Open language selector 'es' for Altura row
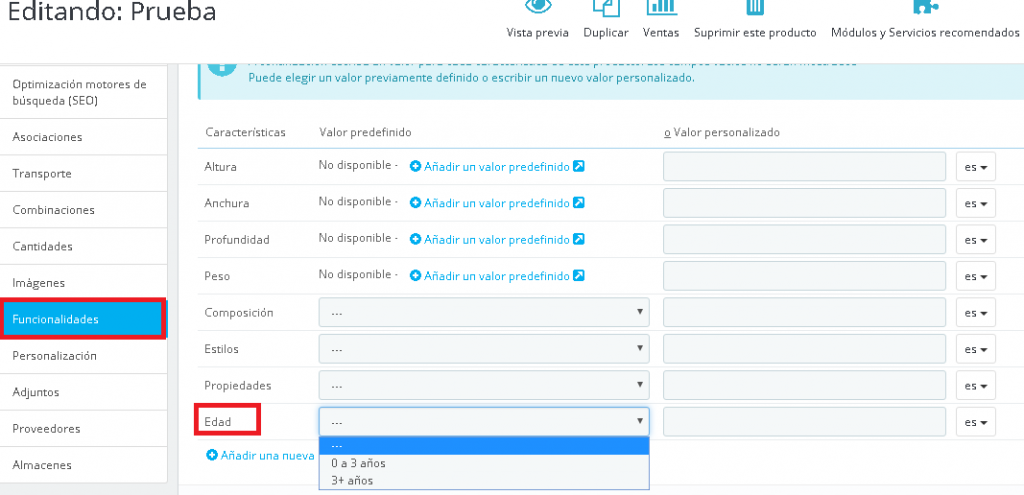This screenshot has height=495, width=1024. [975, 167]
